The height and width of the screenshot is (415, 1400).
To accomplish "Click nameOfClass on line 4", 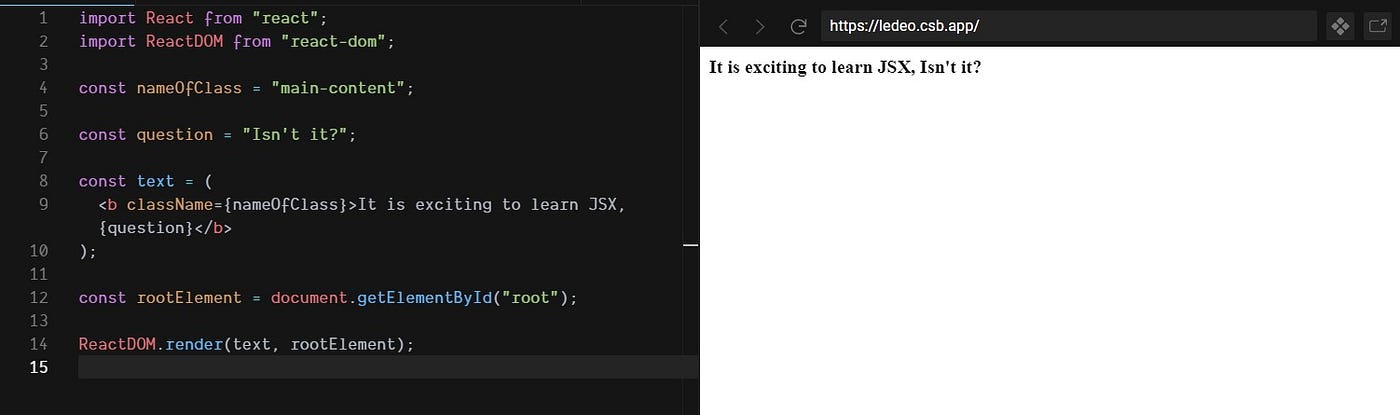I will (189, 88).
